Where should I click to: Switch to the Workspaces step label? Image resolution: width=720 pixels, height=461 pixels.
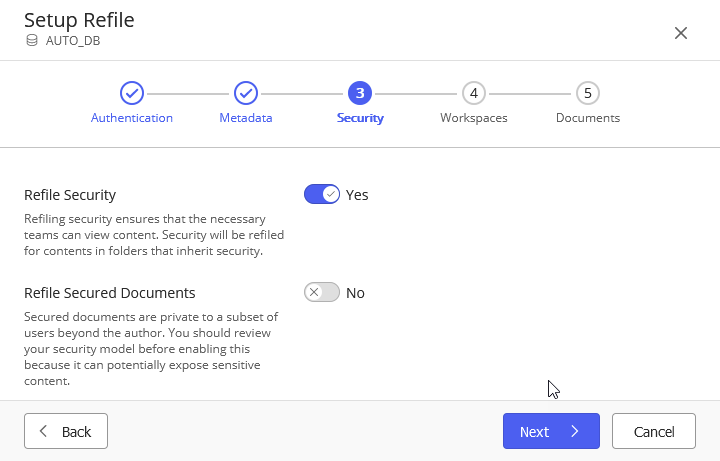pos(474,118)
